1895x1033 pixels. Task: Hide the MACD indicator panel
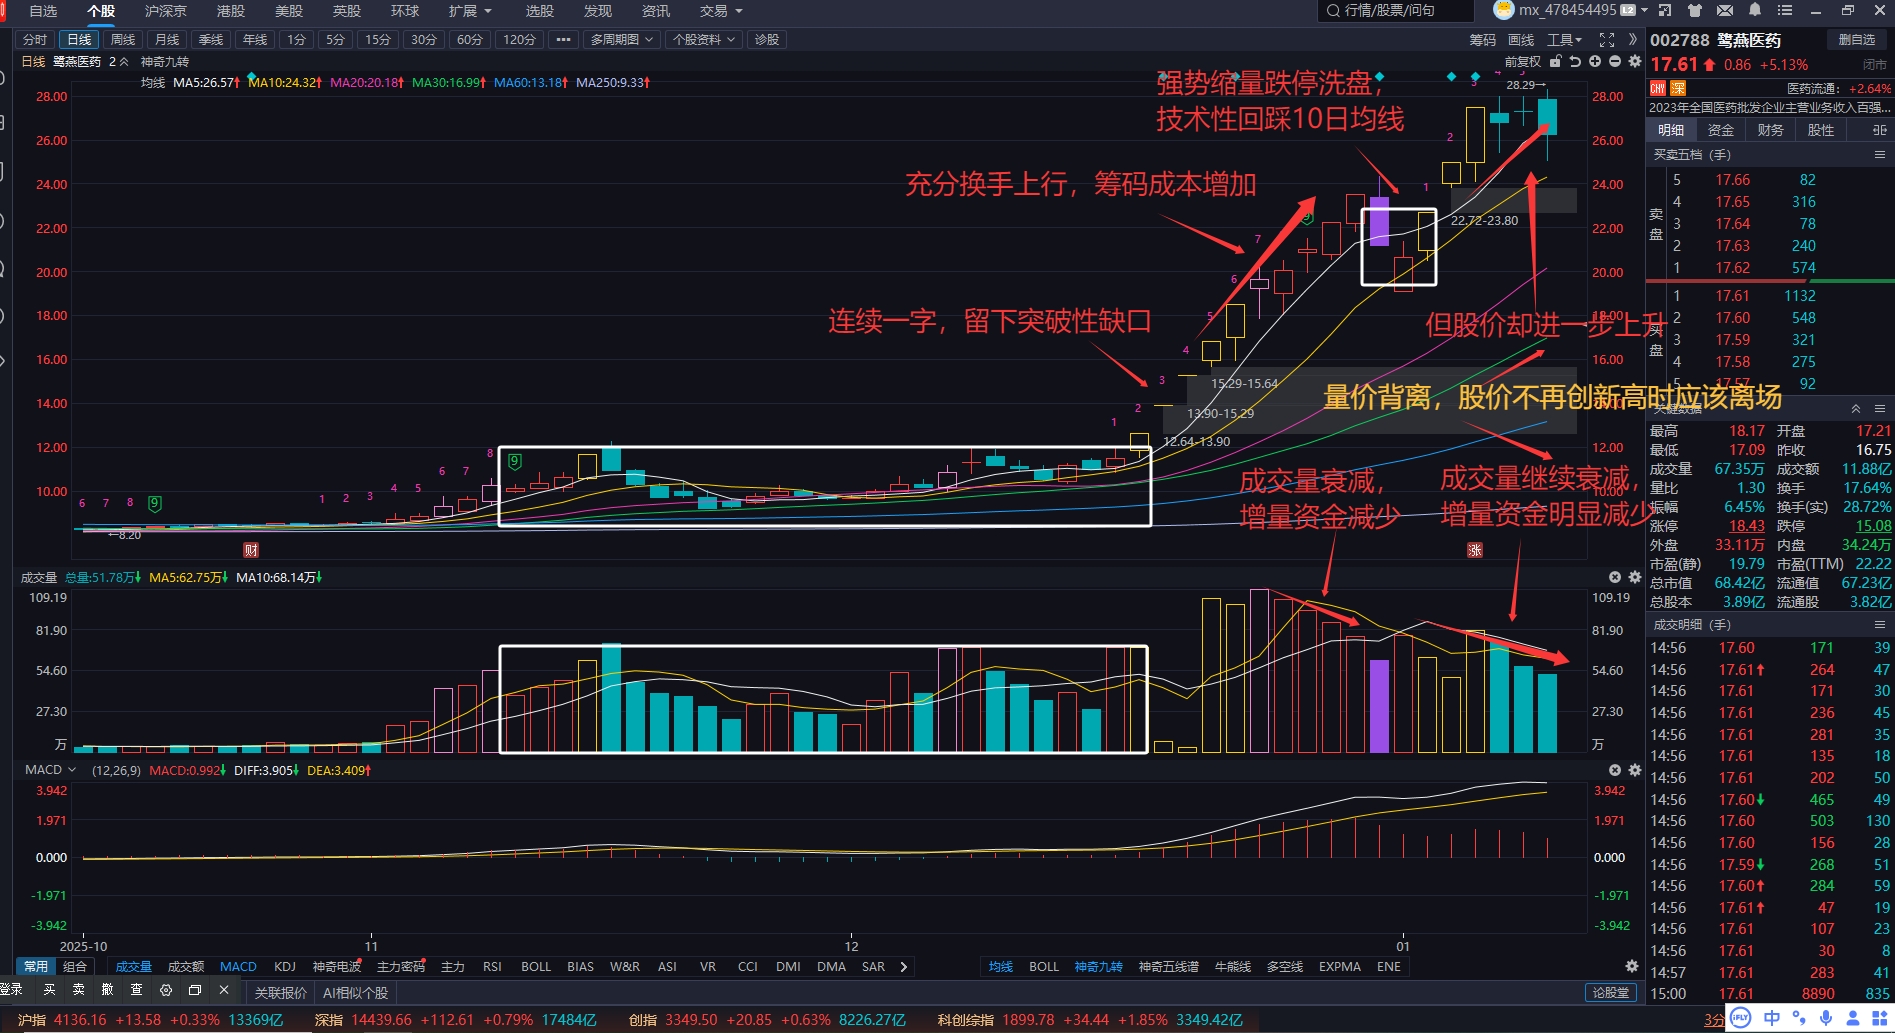1613,770
